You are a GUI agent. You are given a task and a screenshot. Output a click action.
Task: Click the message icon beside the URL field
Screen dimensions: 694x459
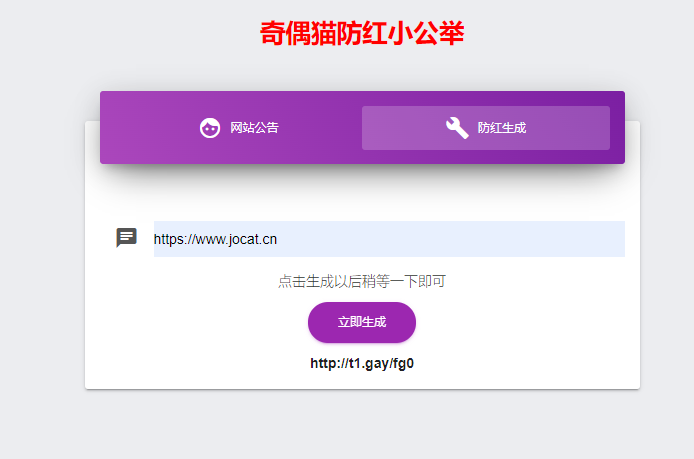(x=127, y=238)
